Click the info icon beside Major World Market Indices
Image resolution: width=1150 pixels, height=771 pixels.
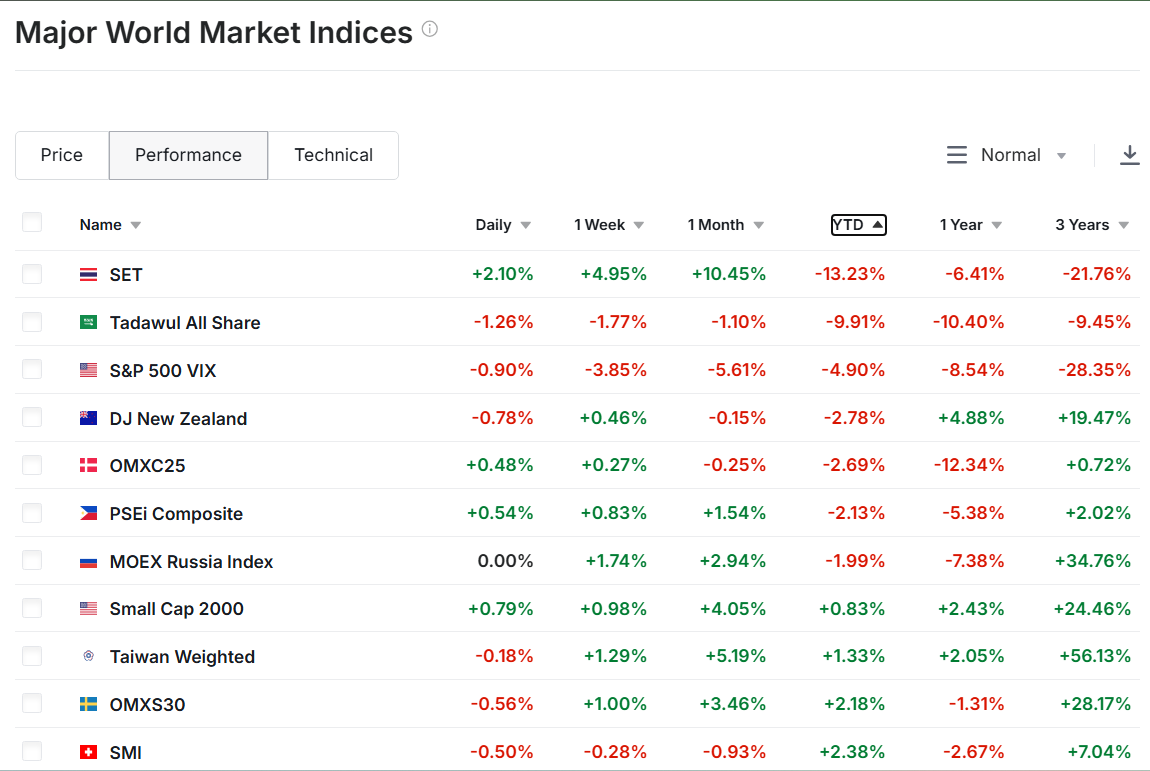(x=430, y=29)
